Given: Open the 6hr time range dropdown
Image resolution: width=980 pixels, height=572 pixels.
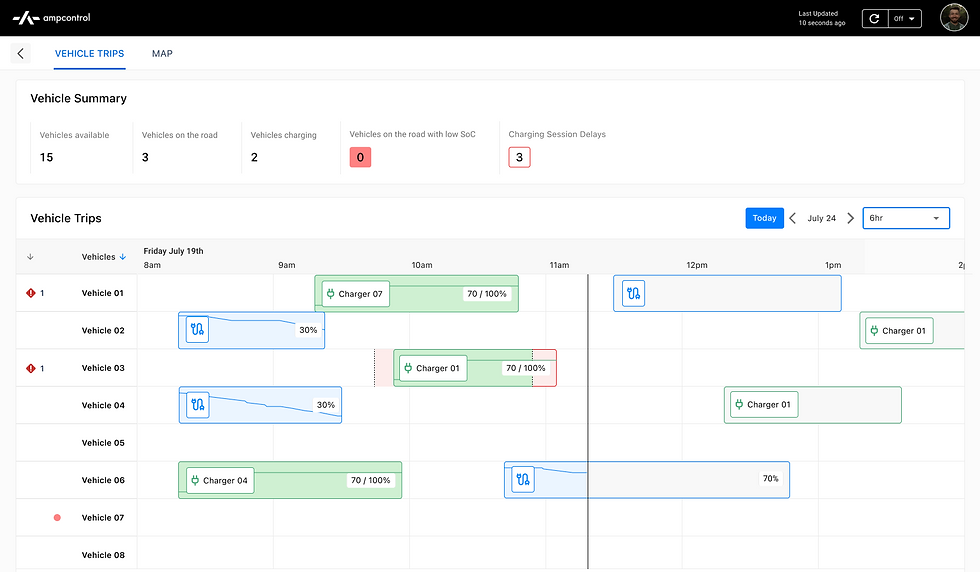Looking at the screenshot, I should [x=906, y=218].
